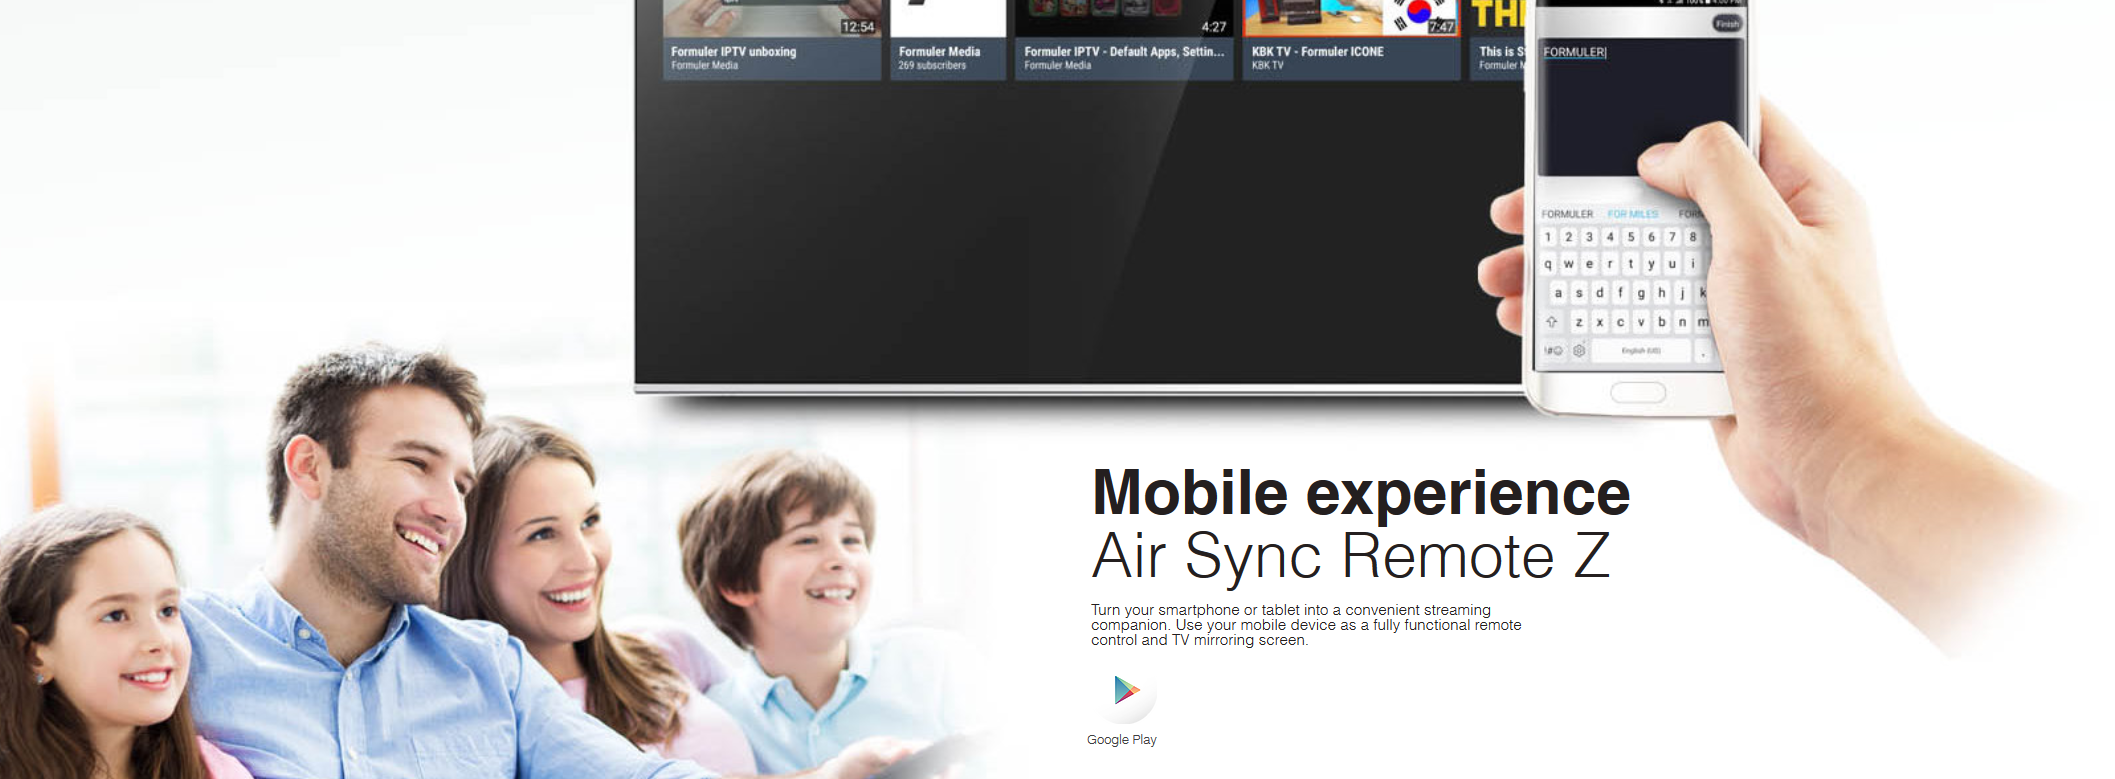Tap the 'z' key on the phone keyboard
The height and width of the screenshot is (779, 2115).
pos(1579,322)
